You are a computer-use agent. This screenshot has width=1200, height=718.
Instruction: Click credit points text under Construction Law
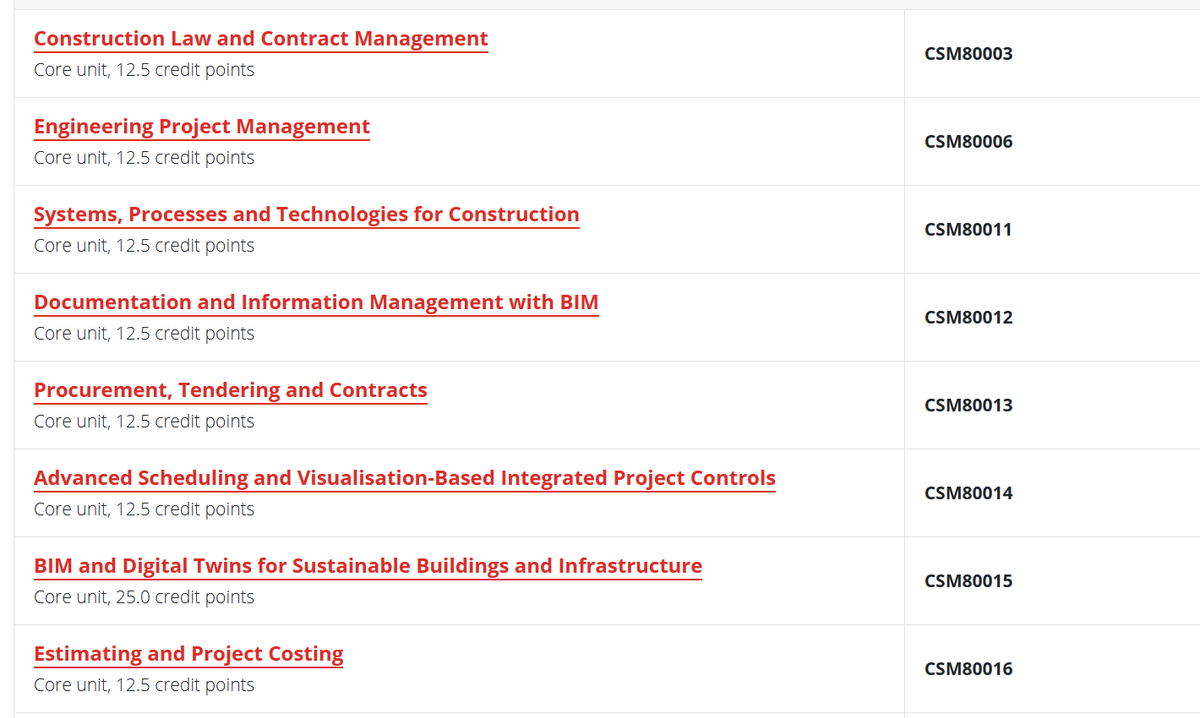(x=144, y=70)
